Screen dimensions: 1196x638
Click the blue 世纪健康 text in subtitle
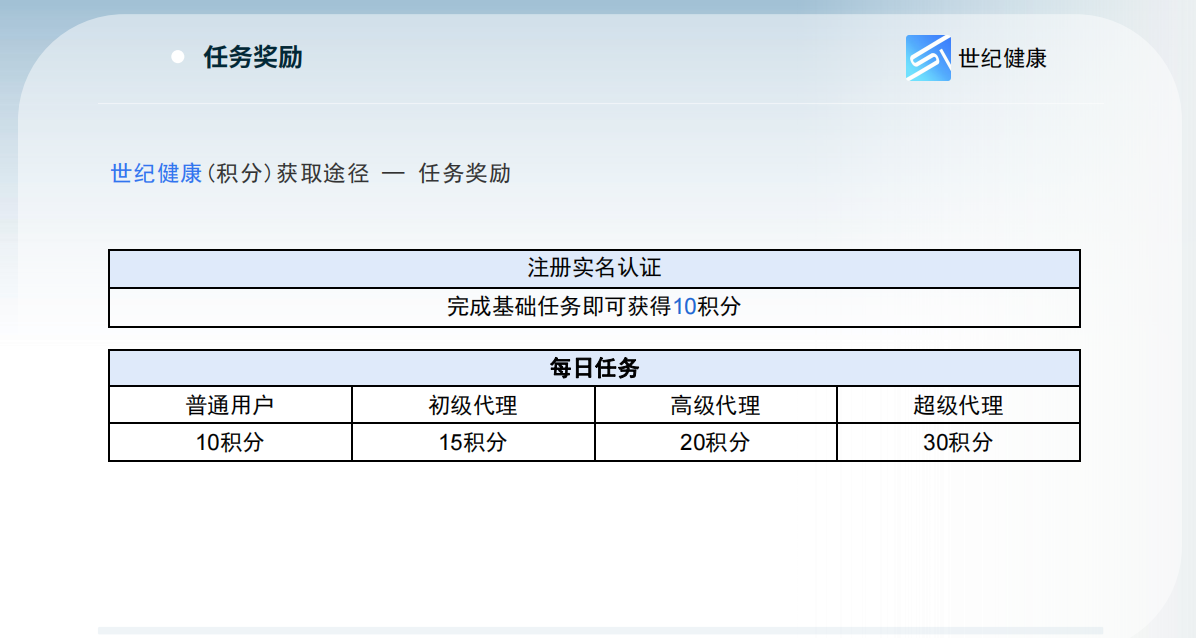pos(156,173)
